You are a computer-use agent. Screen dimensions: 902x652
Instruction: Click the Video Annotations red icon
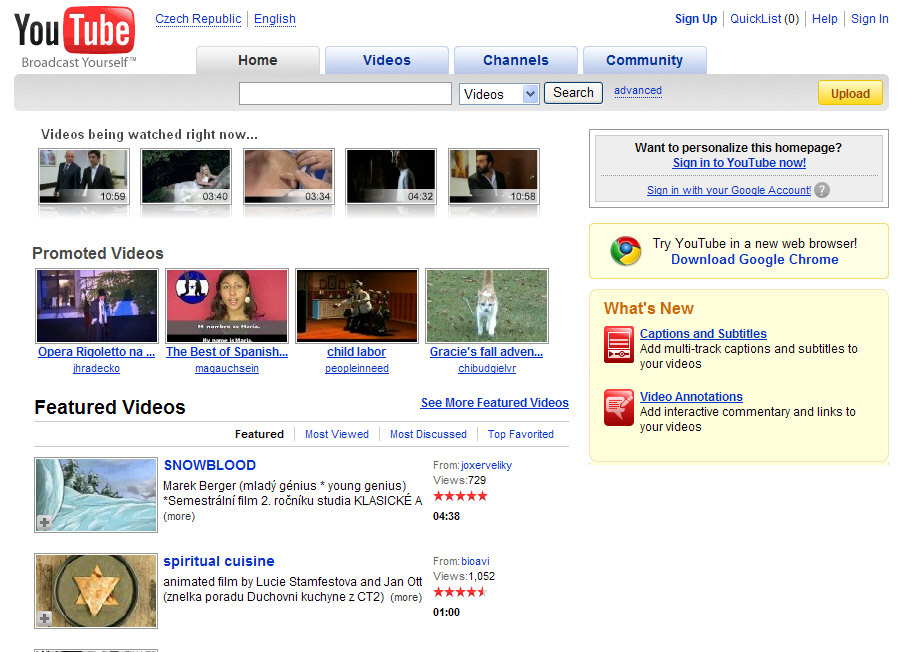(x=619, y=407)
